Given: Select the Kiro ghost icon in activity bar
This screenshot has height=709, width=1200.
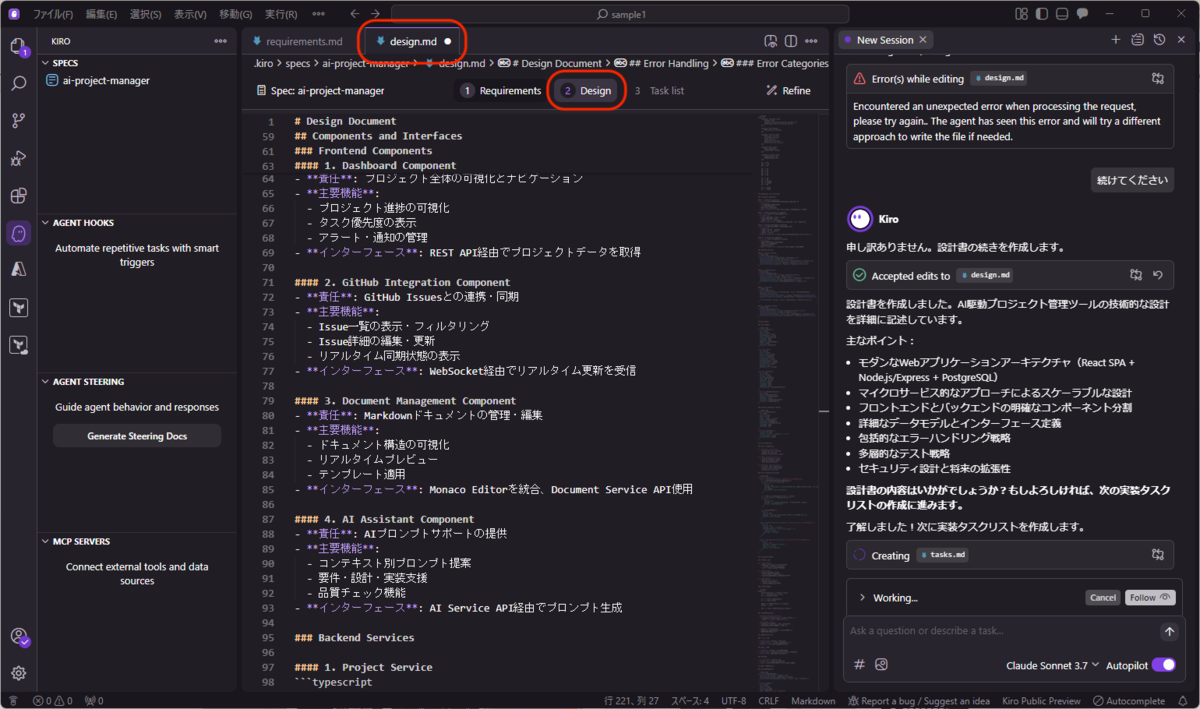Looking at the screenshot, I should (x=18, y=233).
